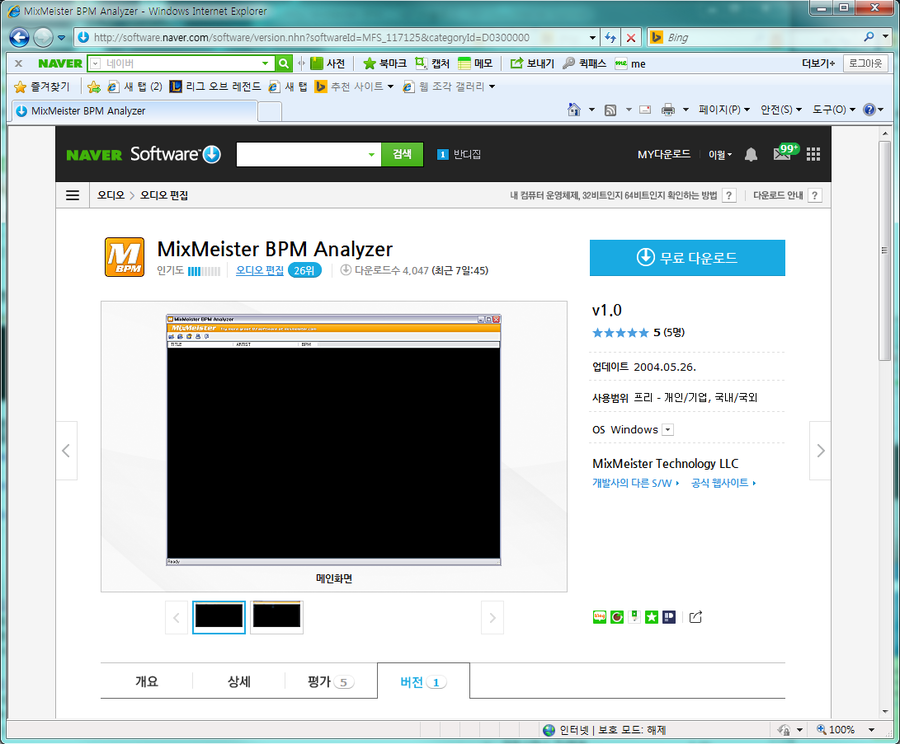
Task: Click the 무료 다운로드 button
Action: (687, 258)
